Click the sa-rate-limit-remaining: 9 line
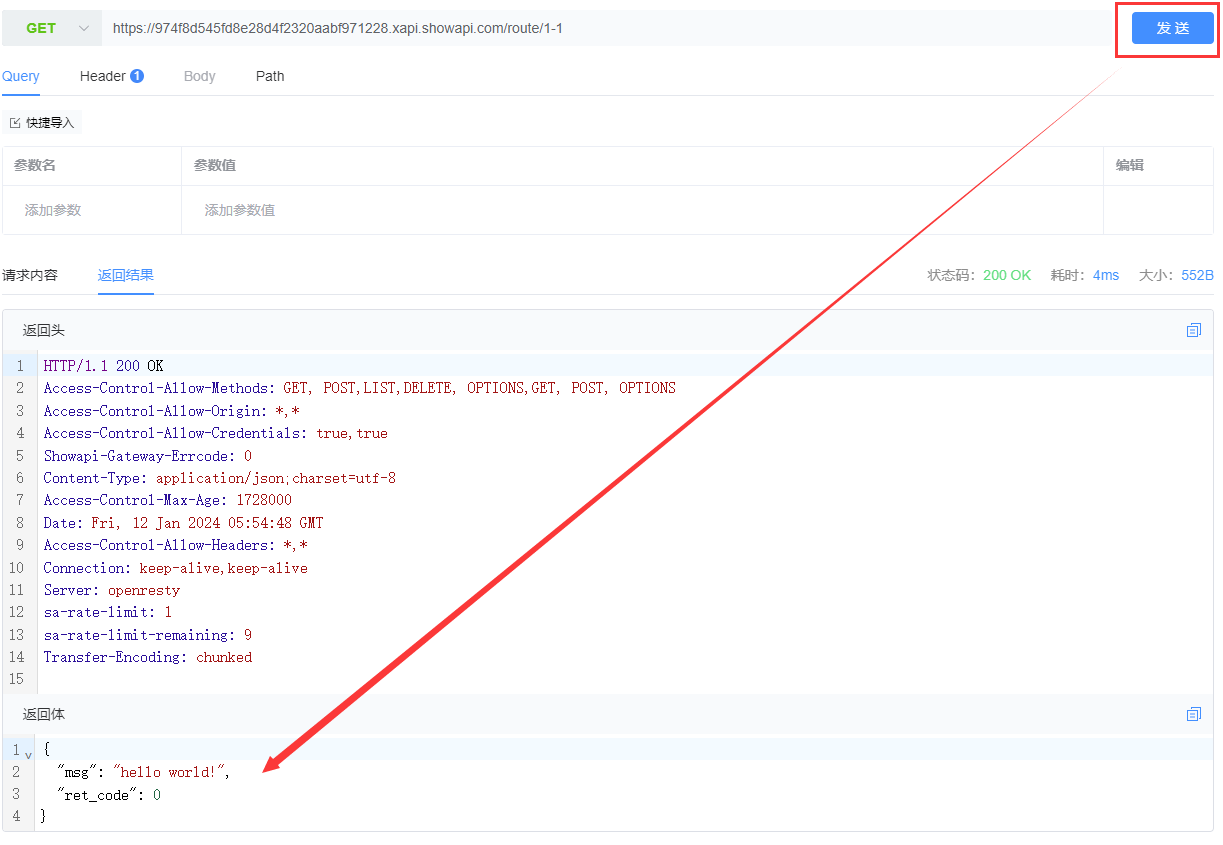 147,635
